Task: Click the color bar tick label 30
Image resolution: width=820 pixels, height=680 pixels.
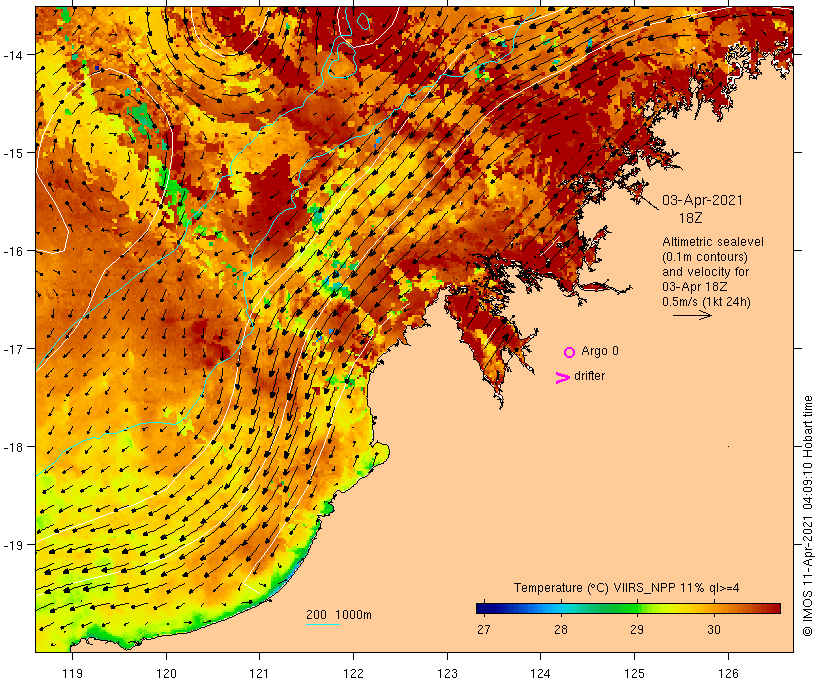Action: point(714,630)
